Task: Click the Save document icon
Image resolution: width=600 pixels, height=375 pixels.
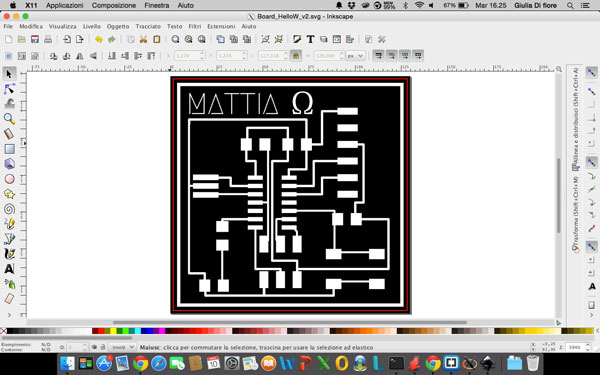Action: click(x=35, y=39)
